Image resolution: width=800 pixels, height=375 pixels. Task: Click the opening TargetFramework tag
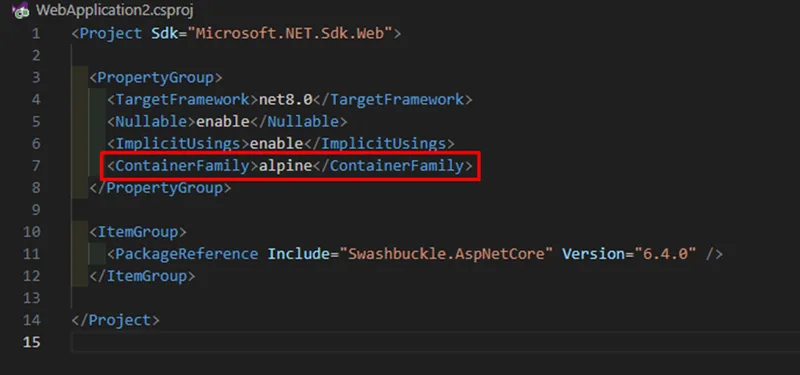pos(183,99)
